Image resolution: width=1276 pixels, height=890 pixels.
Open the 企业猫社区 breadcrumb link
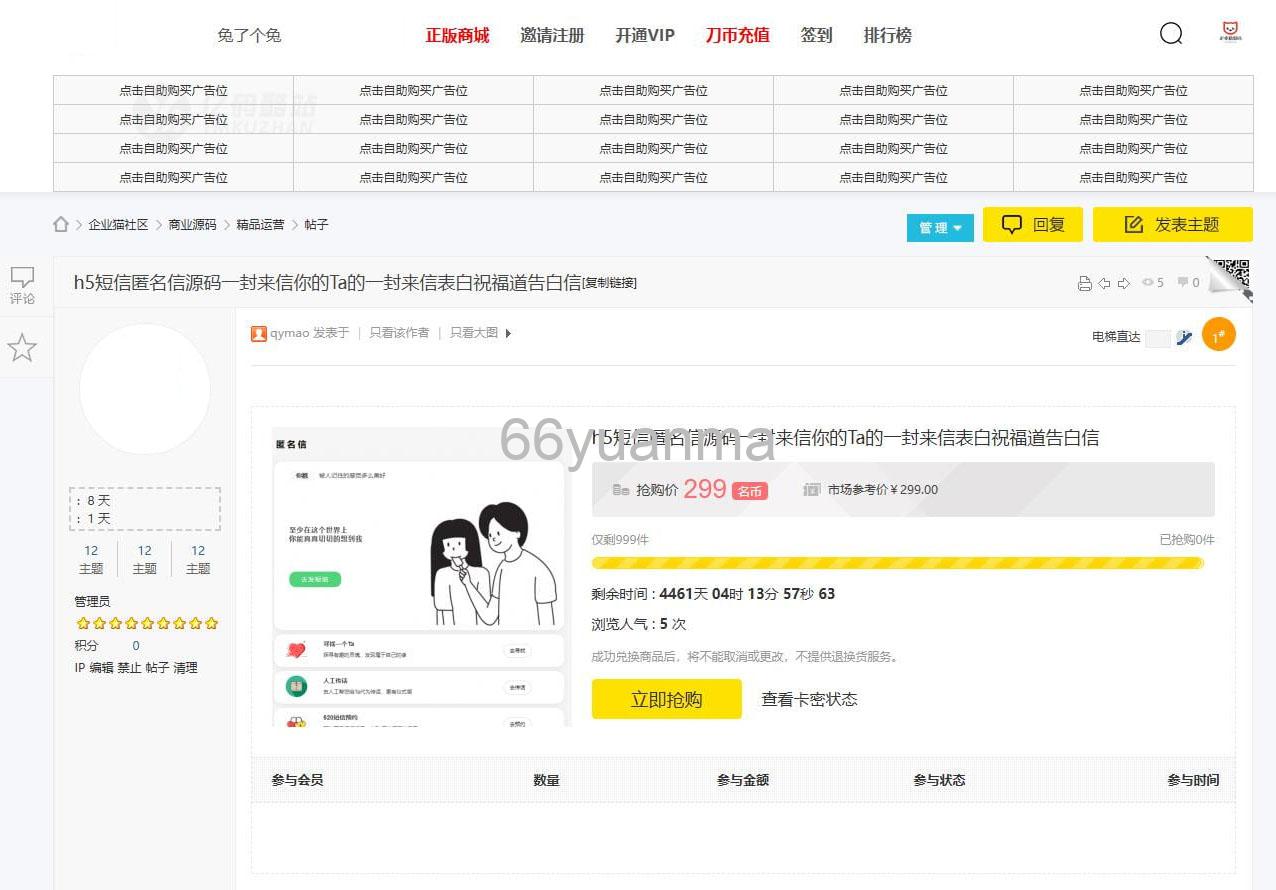(118, 224)
